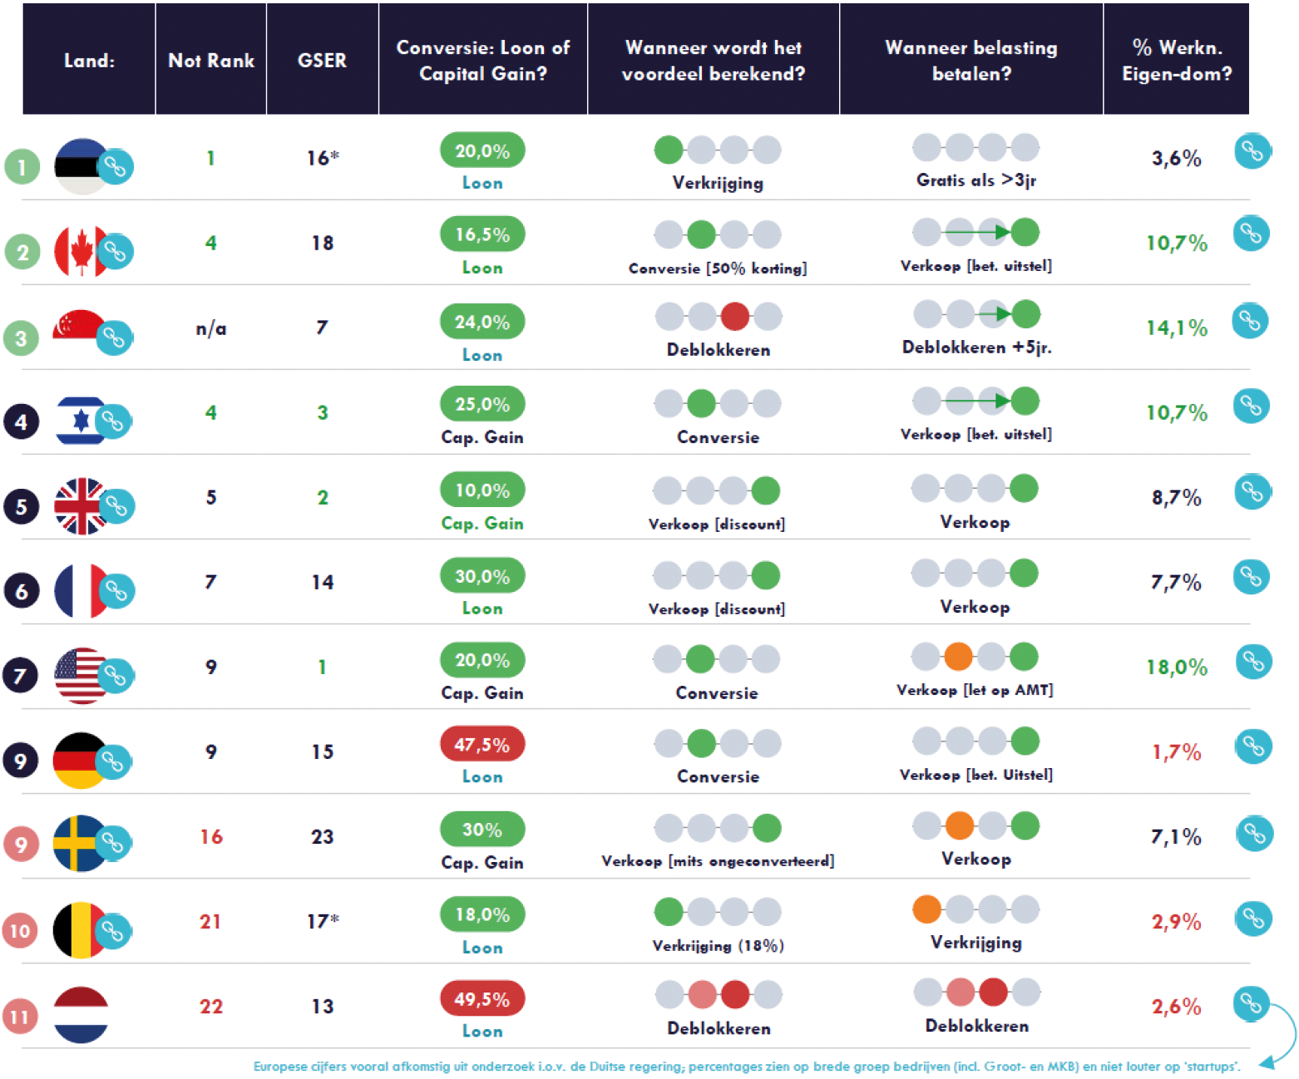Select the red dot above Deblokkeren for Singapore
Image resolution: width=1299 pixels, height=1079 pixels.
click(735, 316)
